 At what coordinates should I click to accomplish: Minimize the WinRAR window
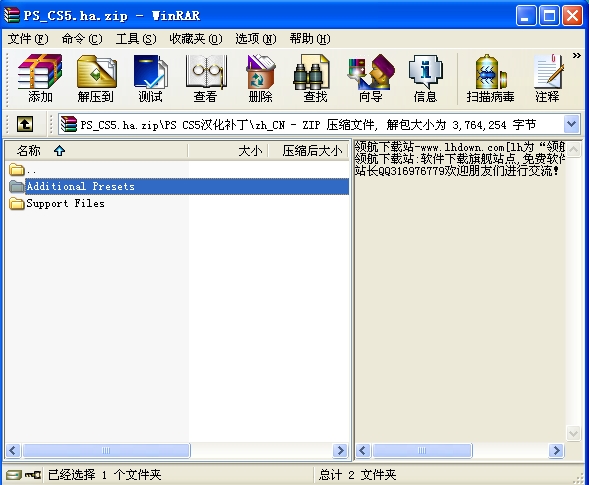526,16
